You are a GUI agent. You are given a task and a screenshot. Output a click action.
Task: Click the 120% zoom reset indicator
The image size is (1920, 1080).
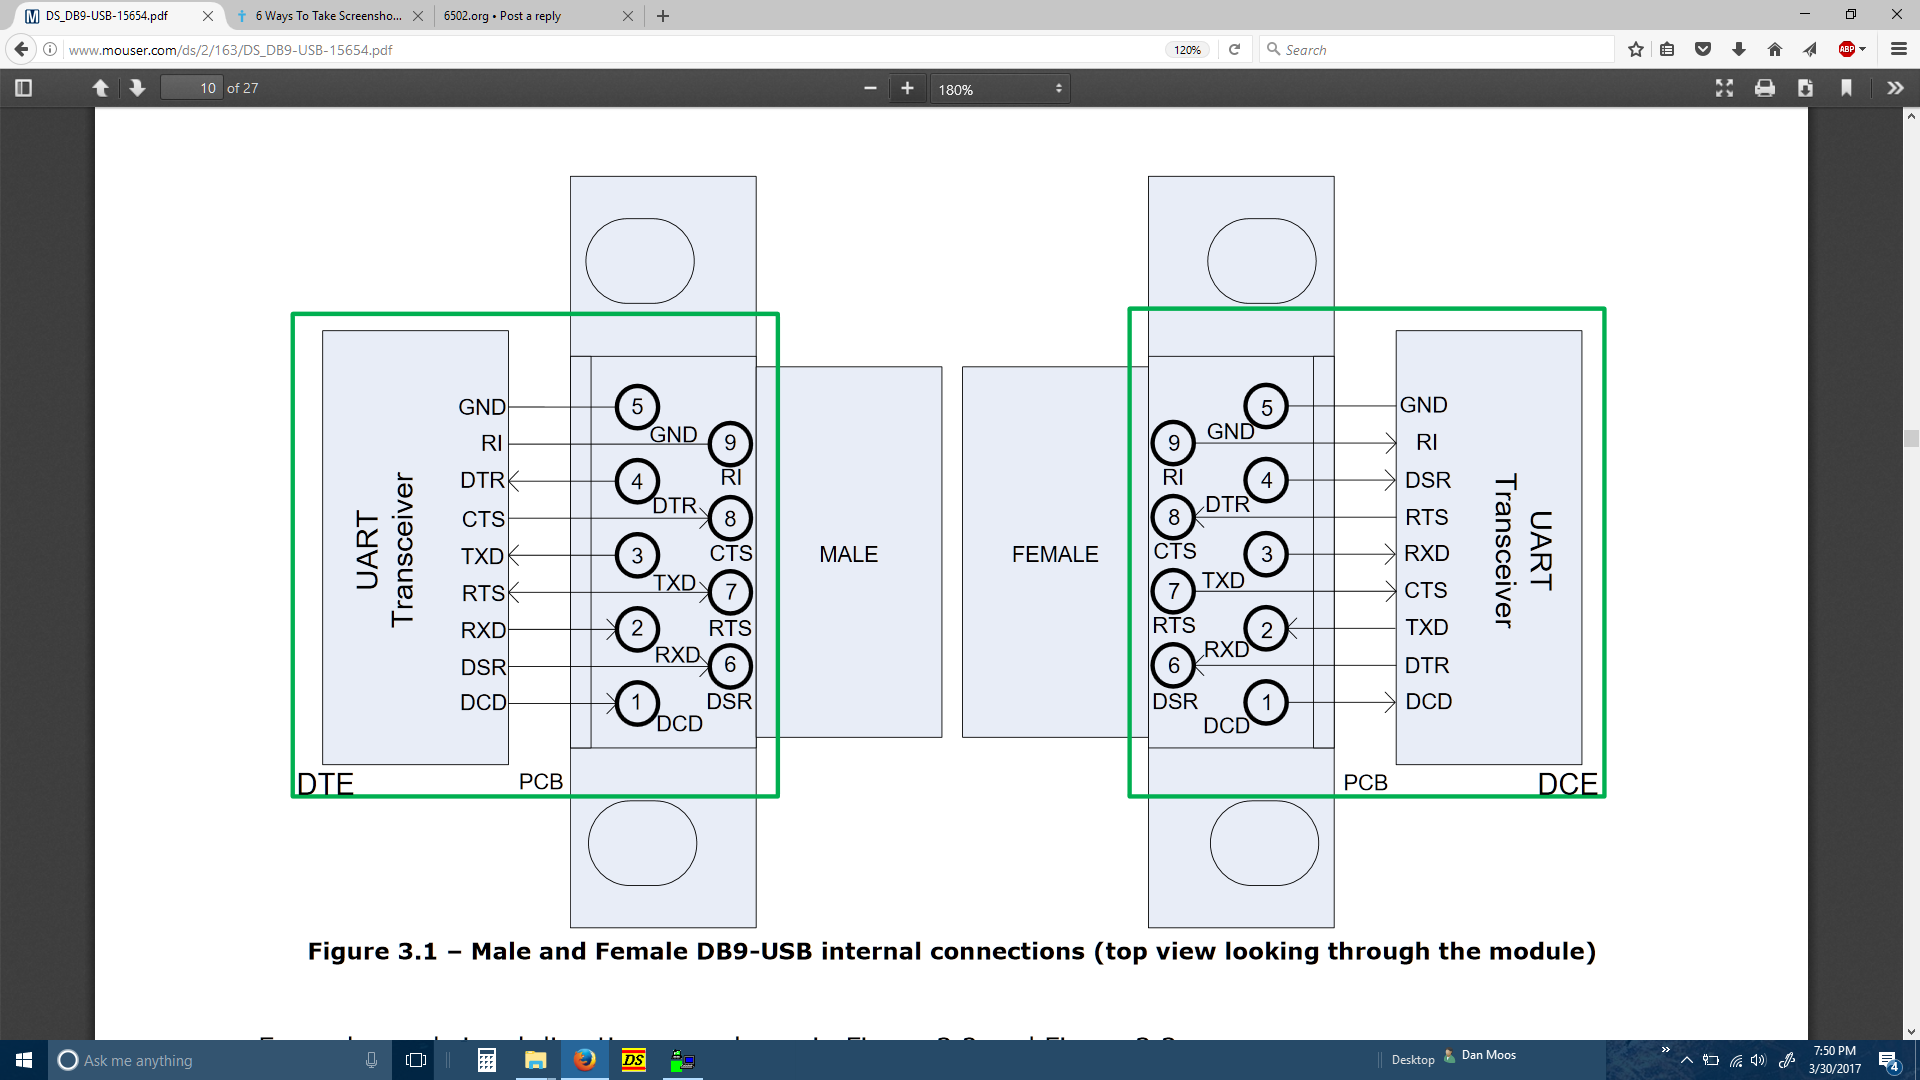(1187, 50)
